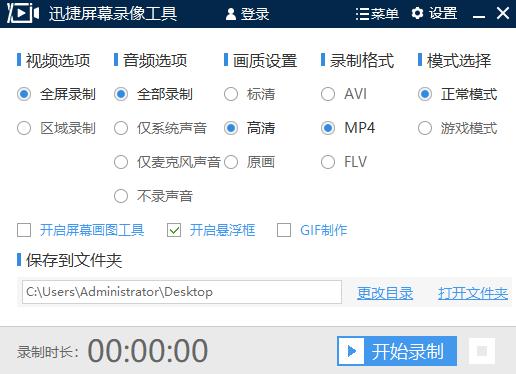
Task: Enable GIF制作 checkbox
Action: pos(284,230)
